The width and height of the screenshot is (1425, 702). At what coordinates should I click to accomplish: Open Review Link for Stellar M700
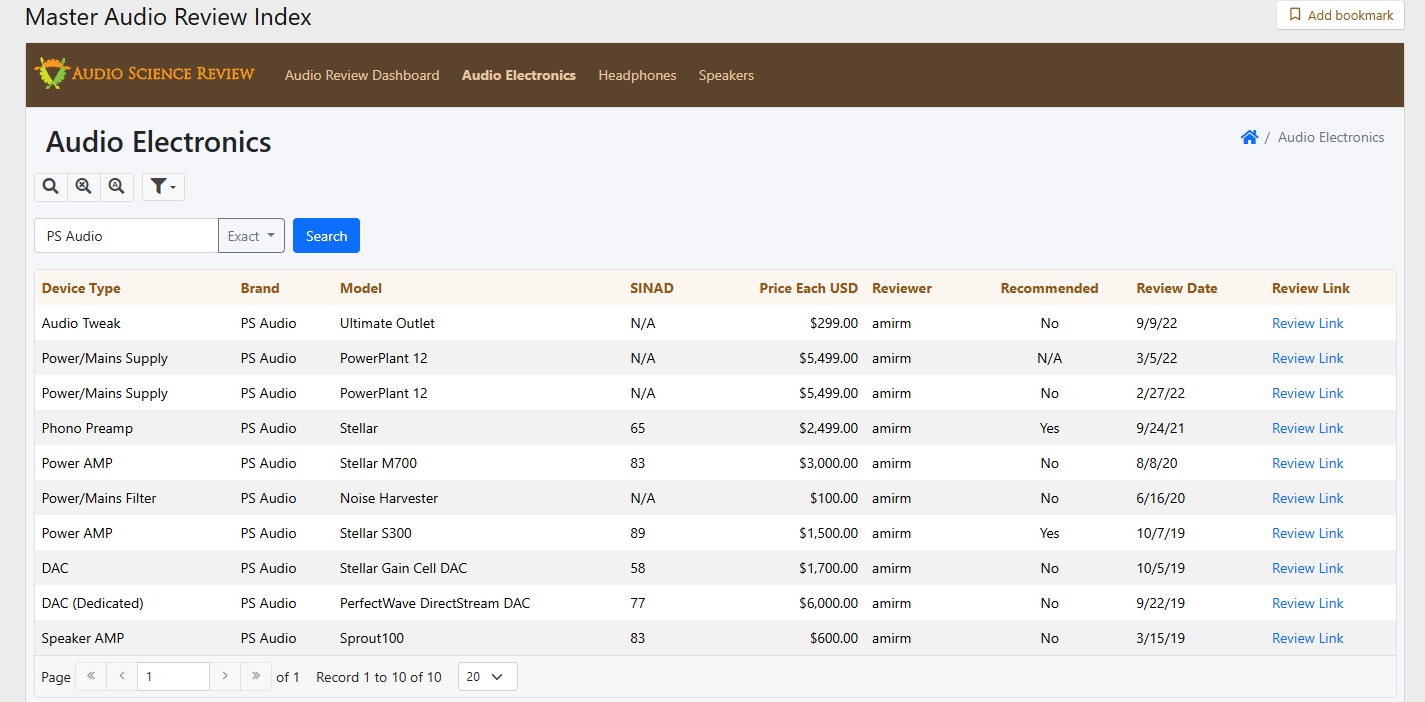[x=1307, y=463]
